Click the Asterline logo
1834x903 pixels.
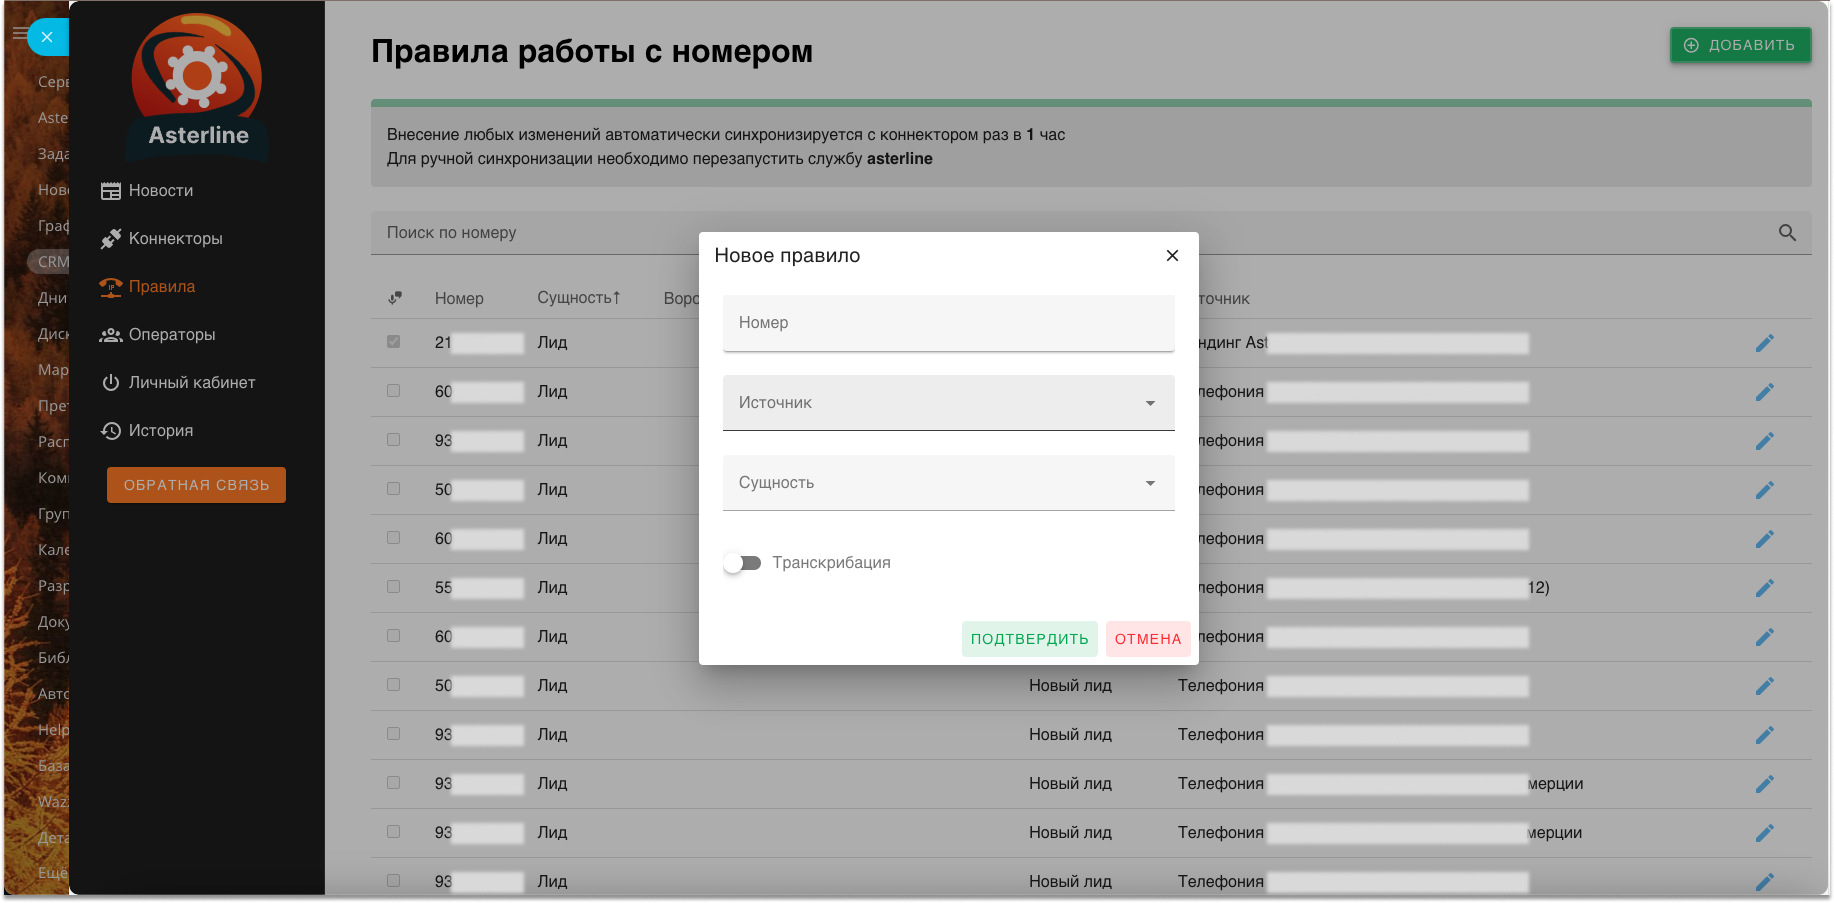pos(198,86)
